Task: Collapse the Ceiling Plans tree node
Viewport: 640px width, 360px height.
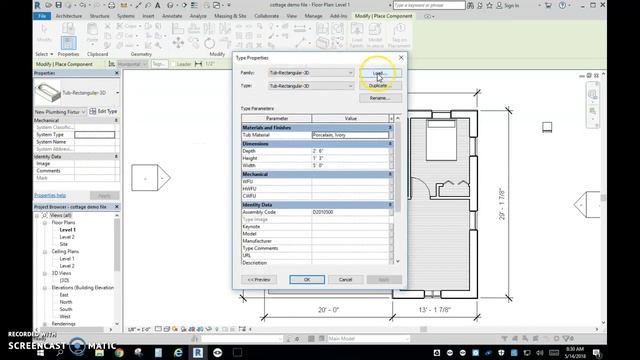Action: point(45,252)
